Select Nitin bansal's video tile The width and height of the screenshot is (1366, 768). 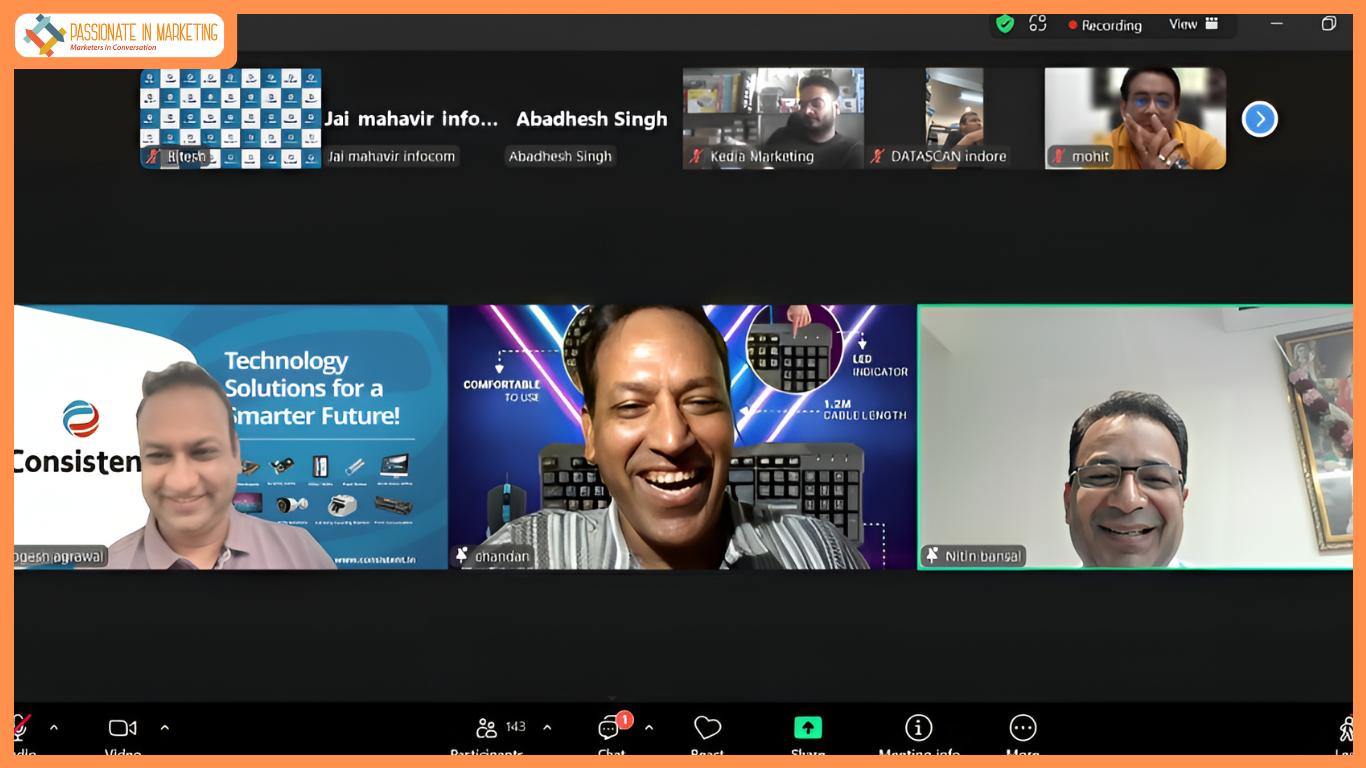point(1135,437)
